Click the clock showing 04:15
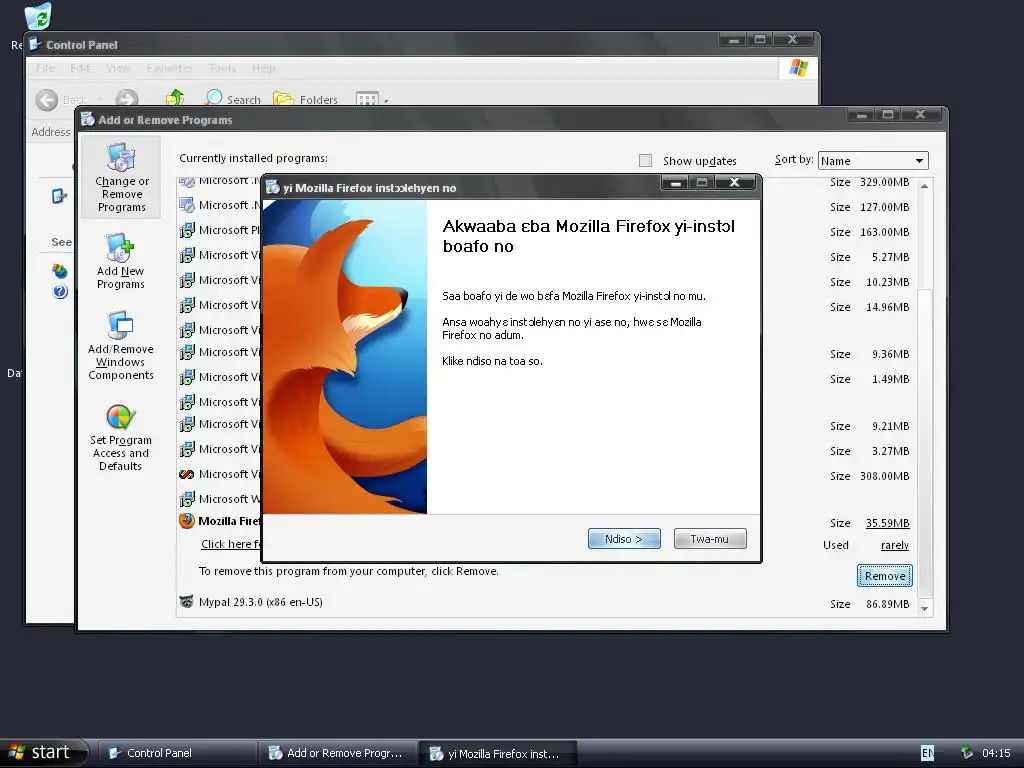Image resolution: width=1024 pixels, height=768 pixels. pyautogui.click(x=996, y=753)
